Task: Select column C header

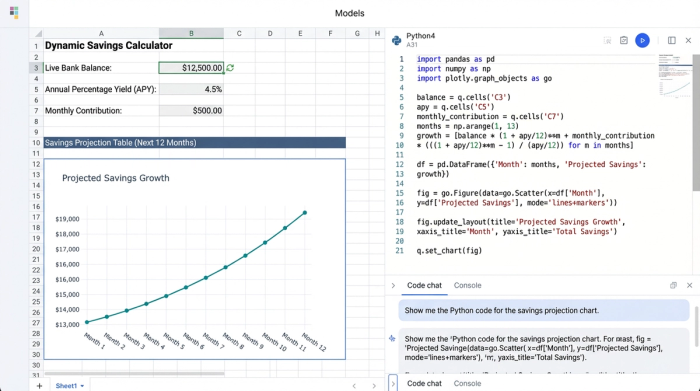Action: 239,33
